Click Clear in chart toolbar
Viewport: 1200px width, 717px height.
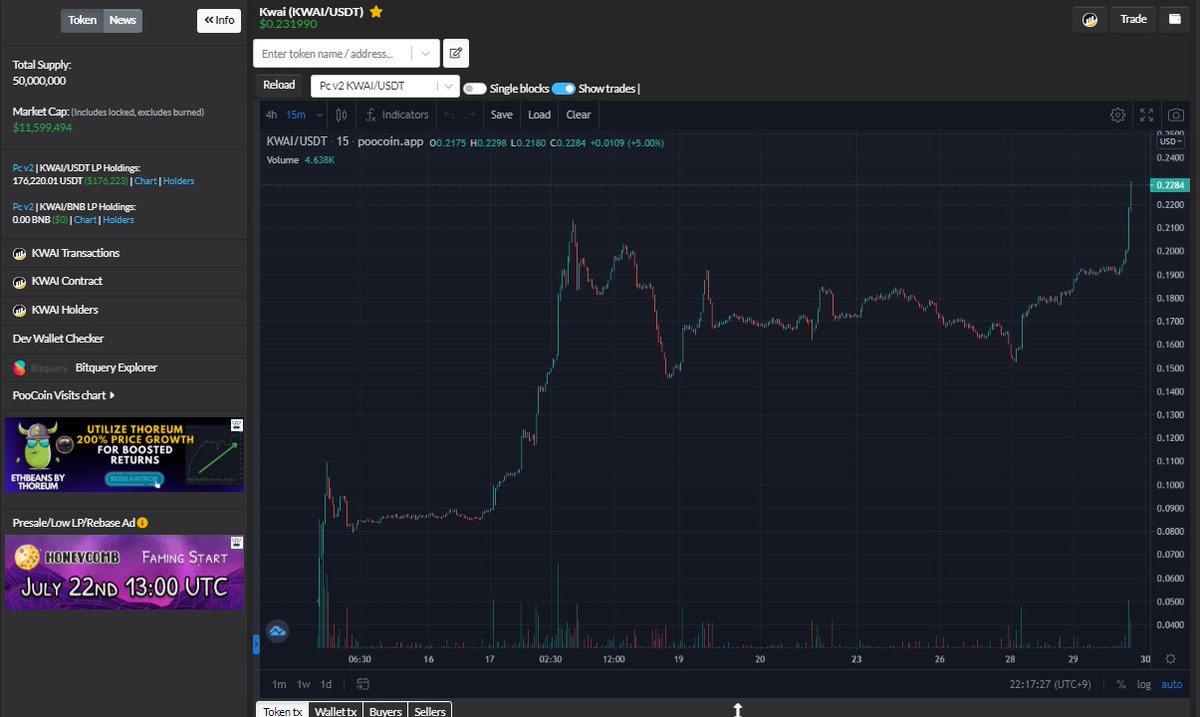click(578, 115)
